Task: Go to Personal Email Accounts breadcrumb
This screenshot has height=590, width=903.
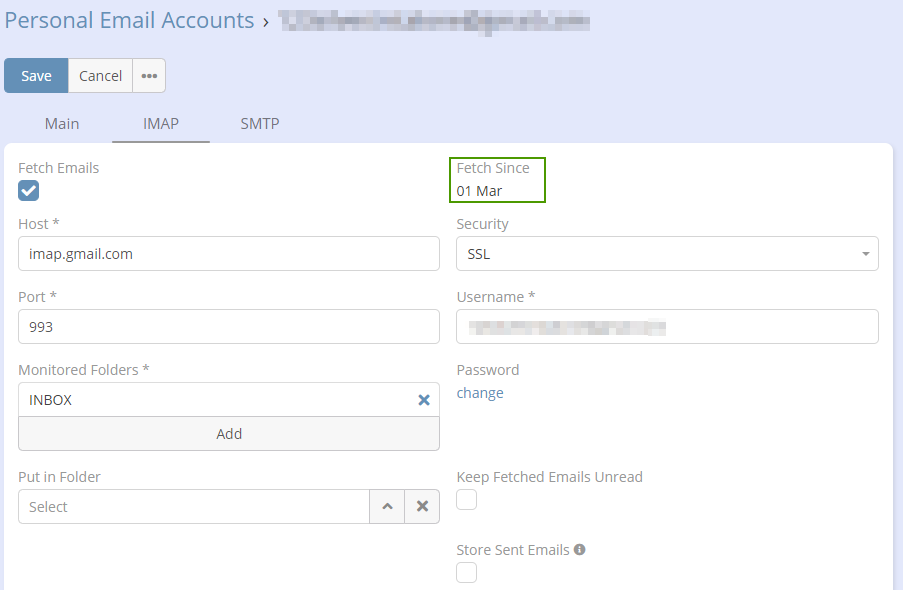Action: 130,20
